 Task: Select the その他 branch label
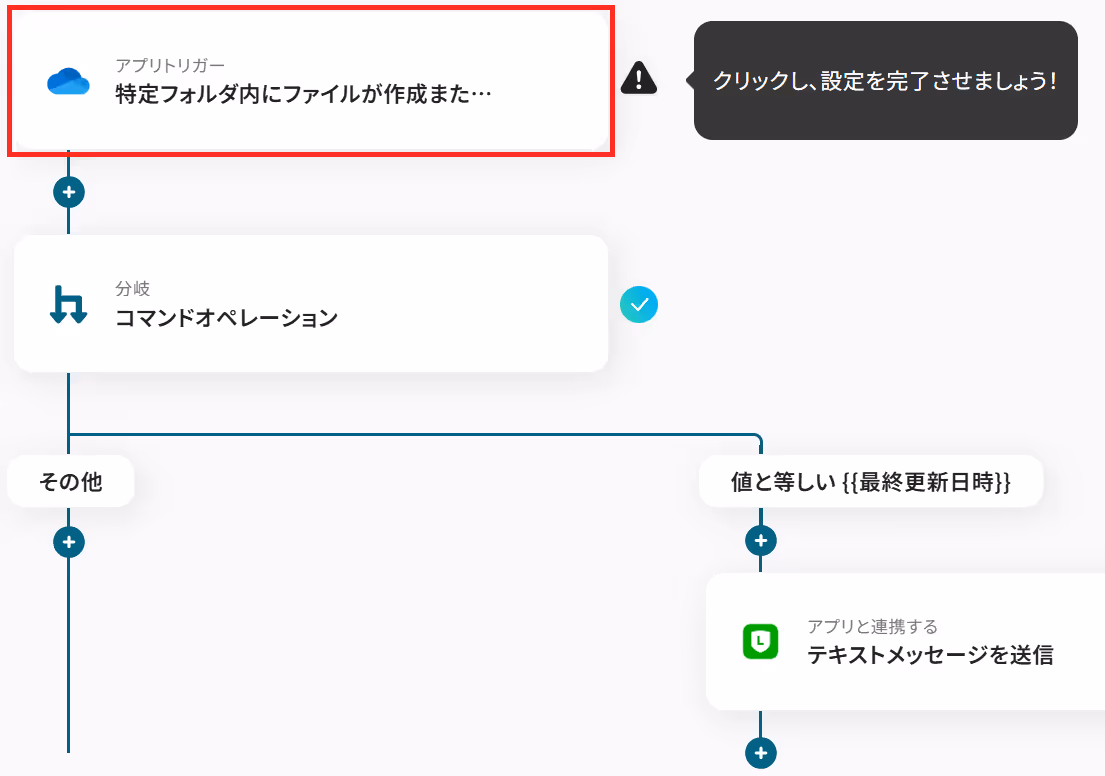click(70, 481)
